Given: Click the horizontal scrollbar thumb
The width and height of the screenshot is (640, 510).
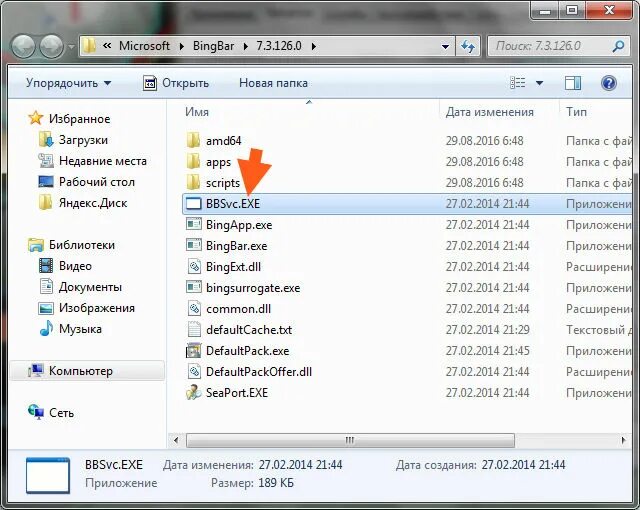Looking at the screenshot, I should pos(350,440).
